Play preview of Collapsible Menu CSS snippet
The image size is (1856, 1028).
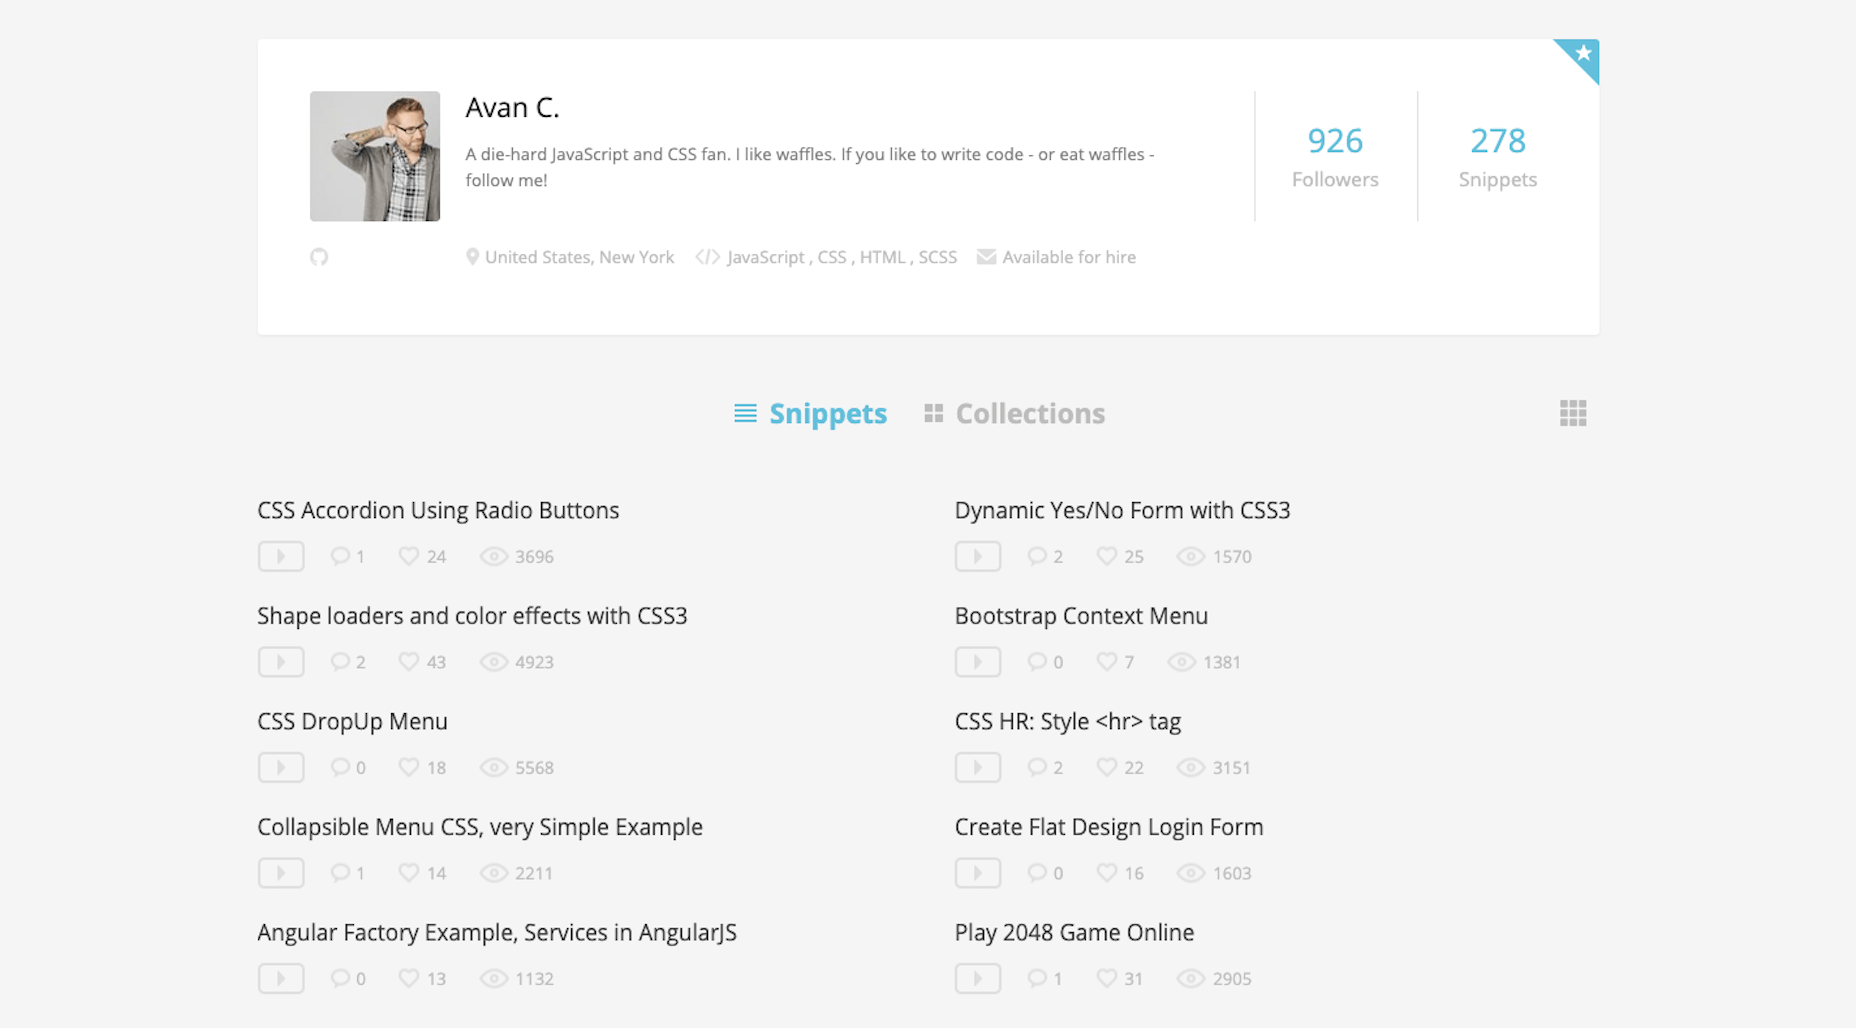(x=281, y=873)
